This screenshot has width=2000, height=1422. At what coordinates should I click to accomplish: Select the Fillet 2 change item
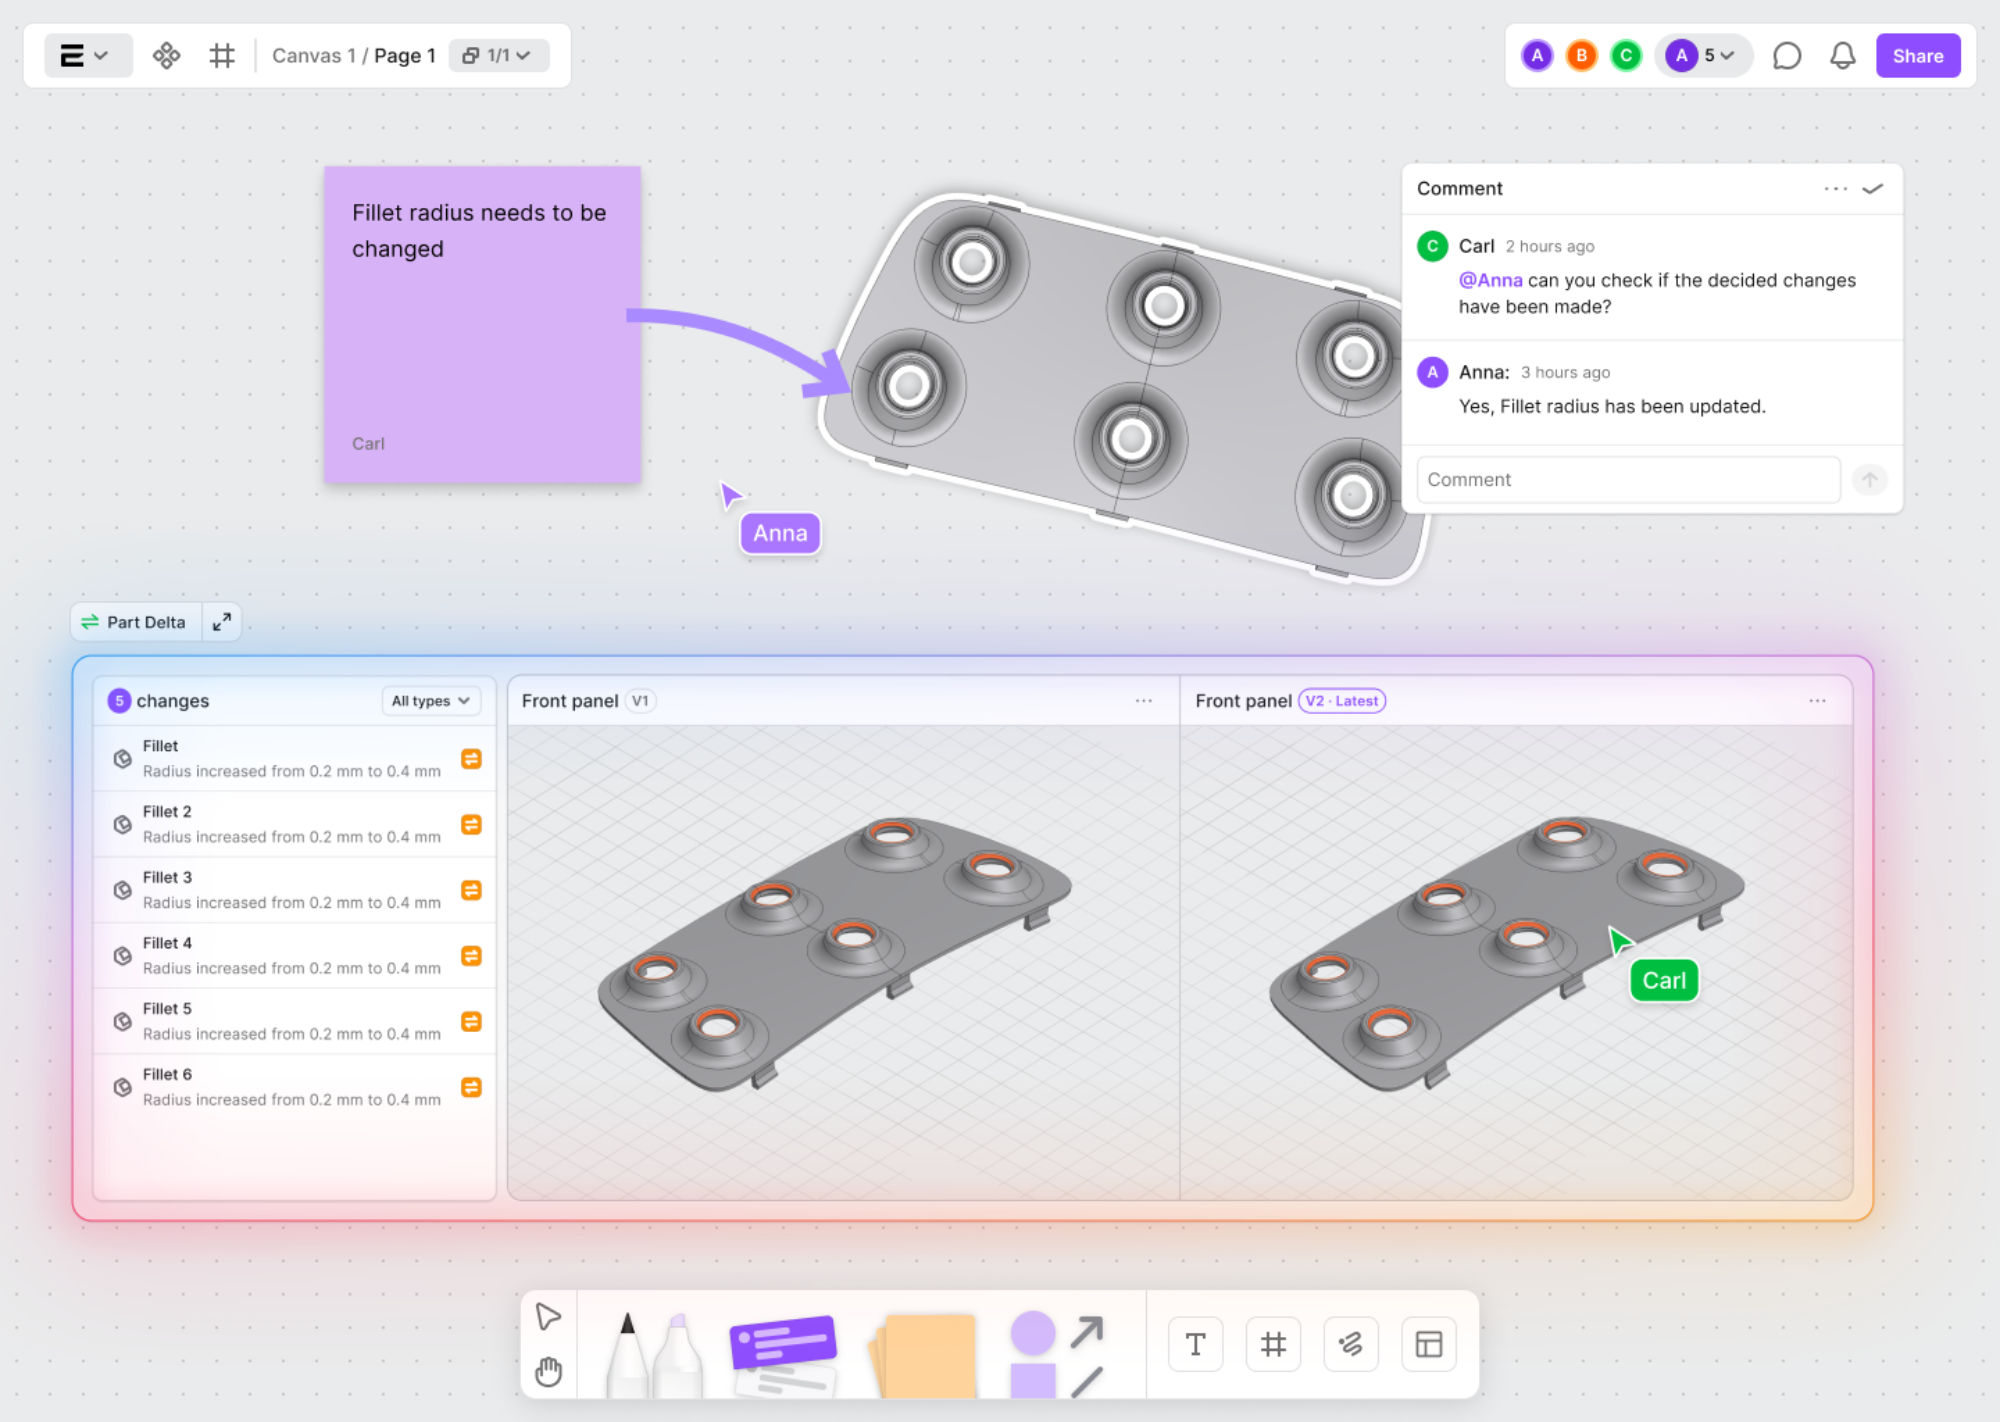pyautogui.click(x=291, y=824)
